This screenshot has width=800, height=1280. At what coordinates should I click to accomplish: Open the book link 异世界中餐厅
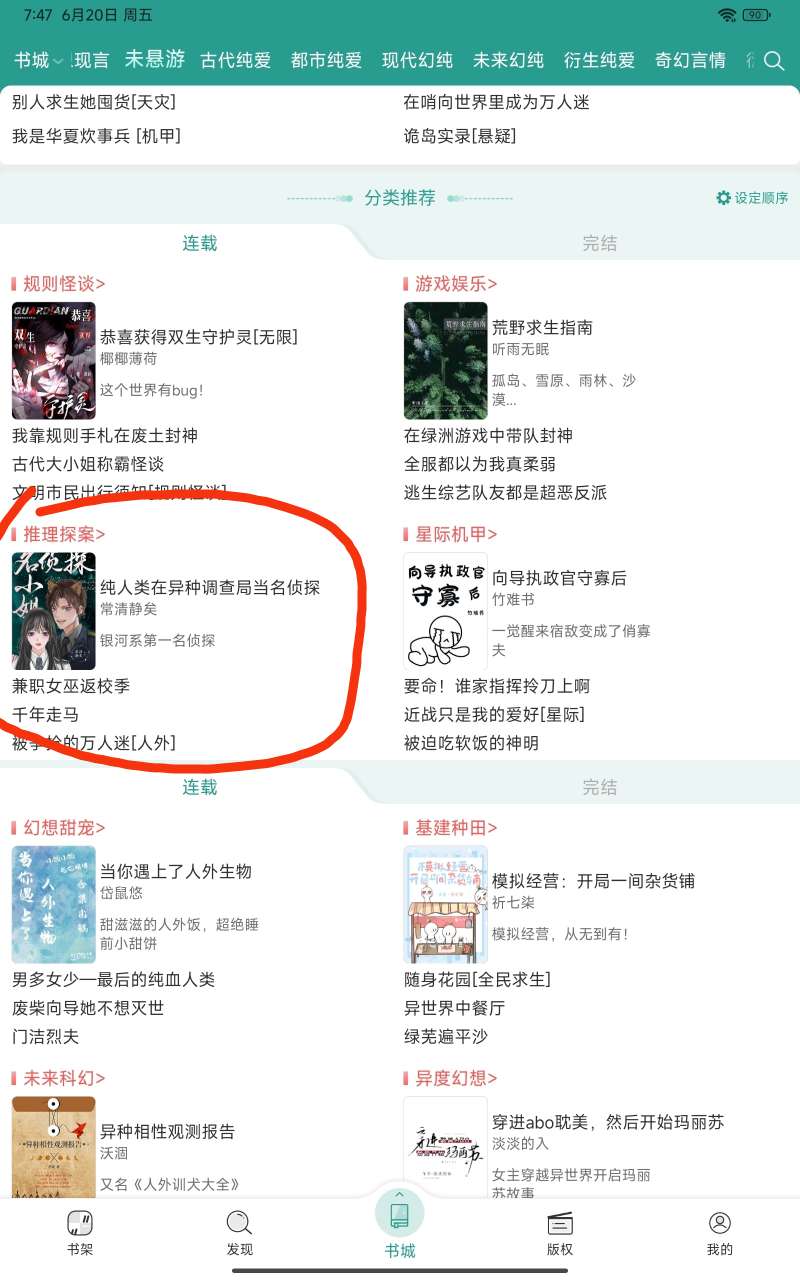tap(454, 1008)
